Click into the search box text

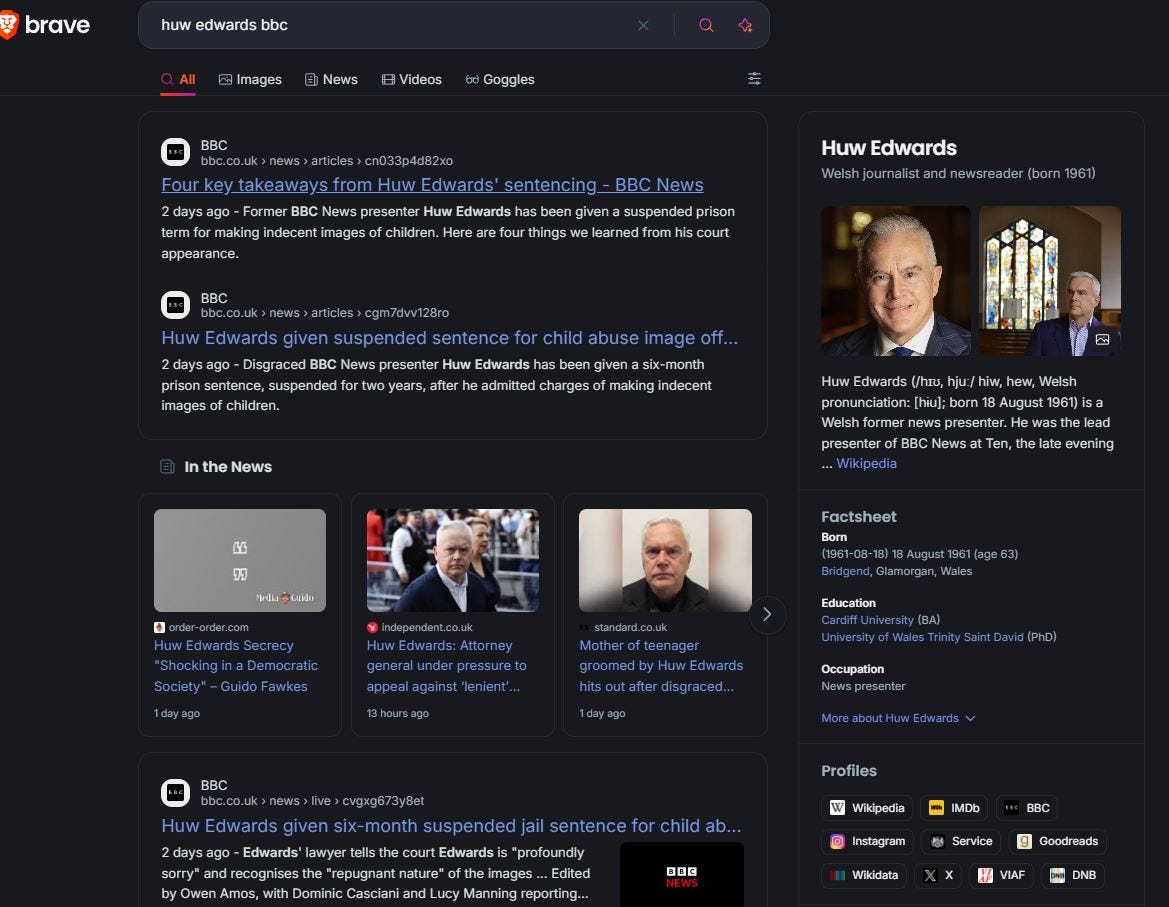click(224, 25)
